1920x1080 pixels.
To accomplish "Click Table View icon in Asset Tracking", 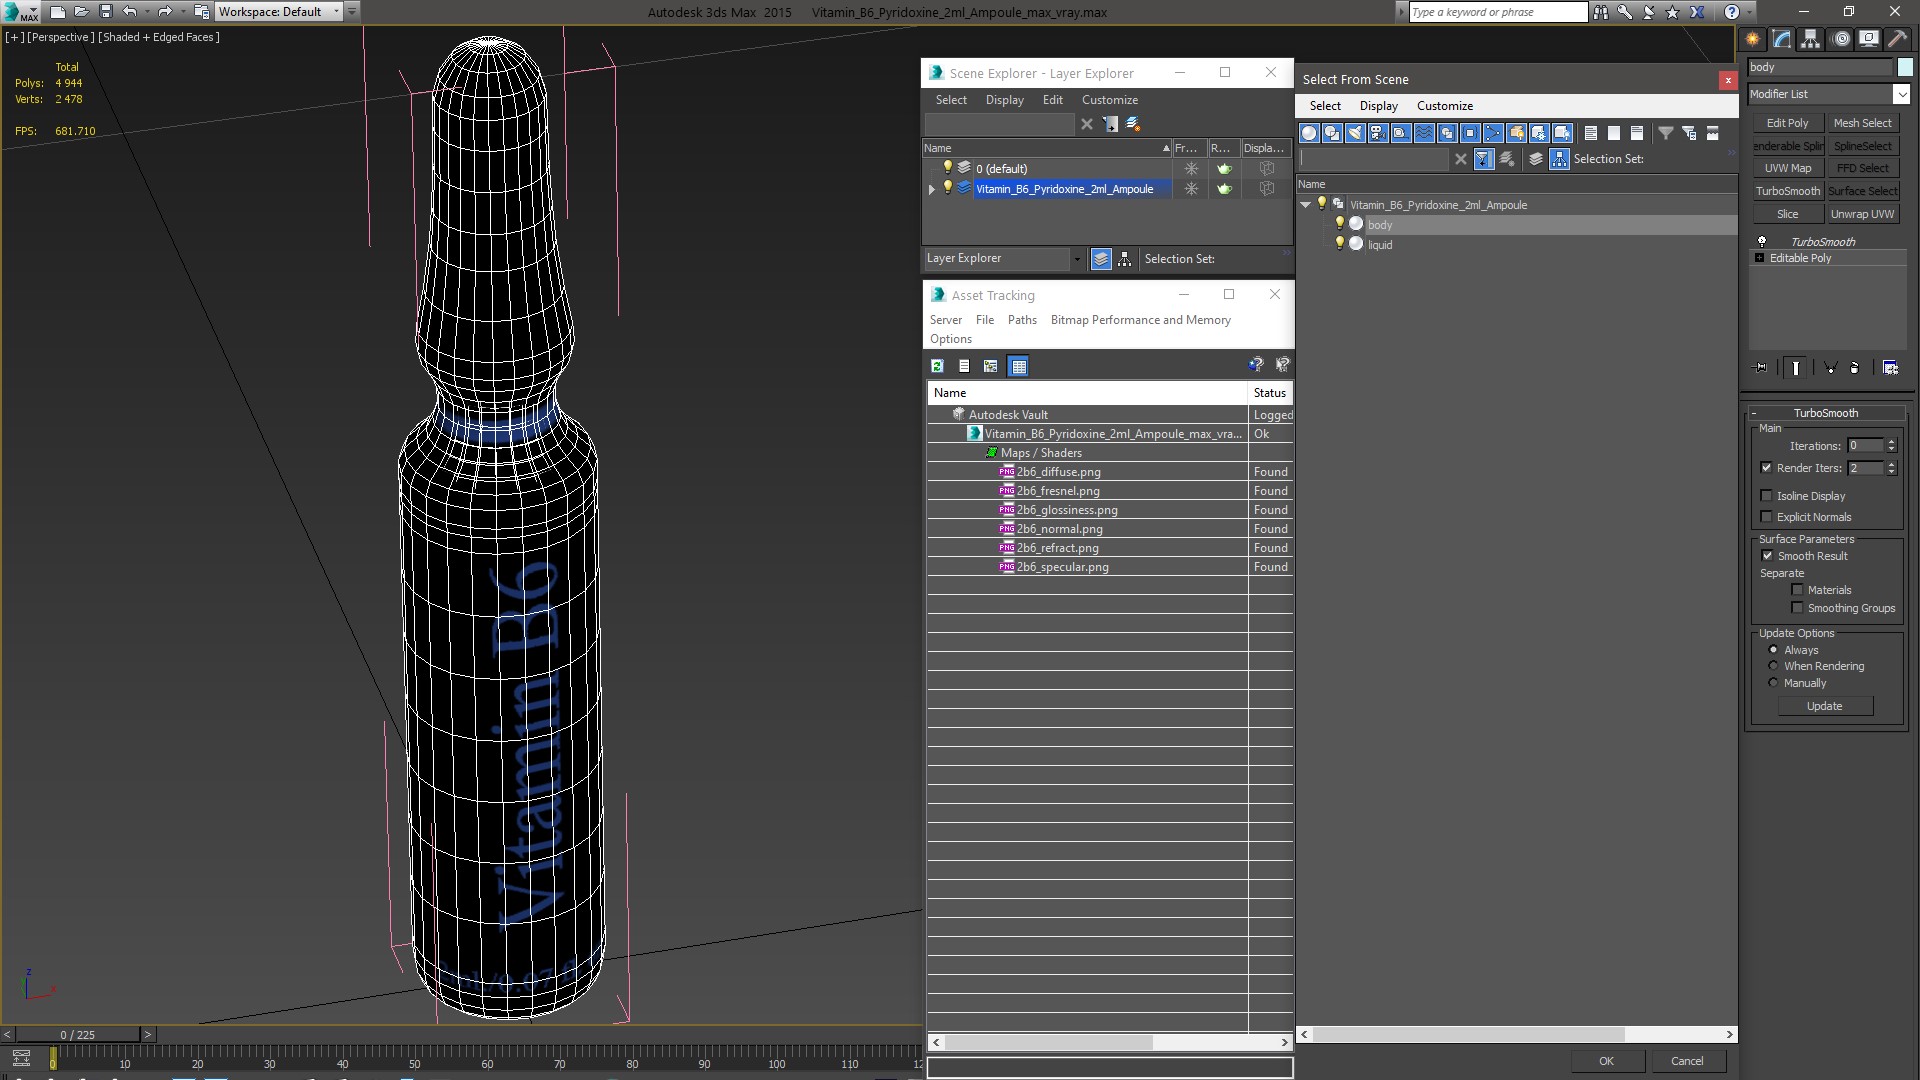I will pos(1018,366).
